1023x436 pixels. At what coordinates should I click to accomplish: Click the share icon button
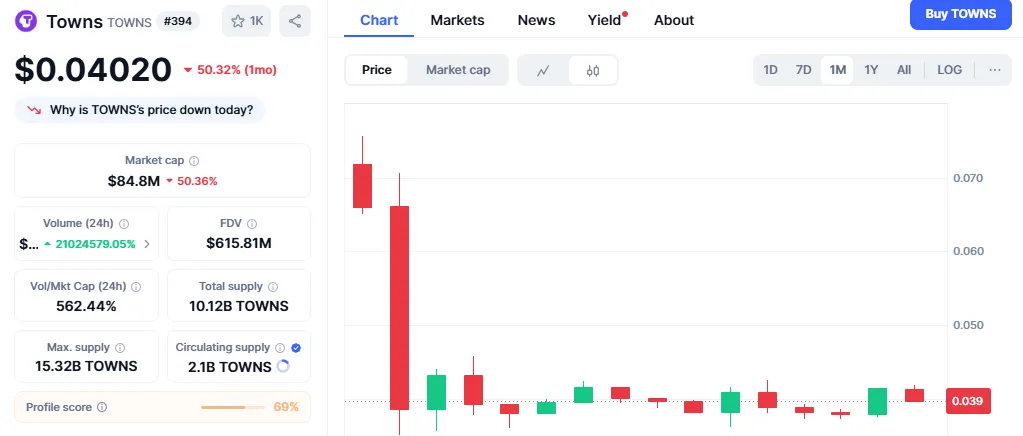pyautogui.click(x=295, y=21)
